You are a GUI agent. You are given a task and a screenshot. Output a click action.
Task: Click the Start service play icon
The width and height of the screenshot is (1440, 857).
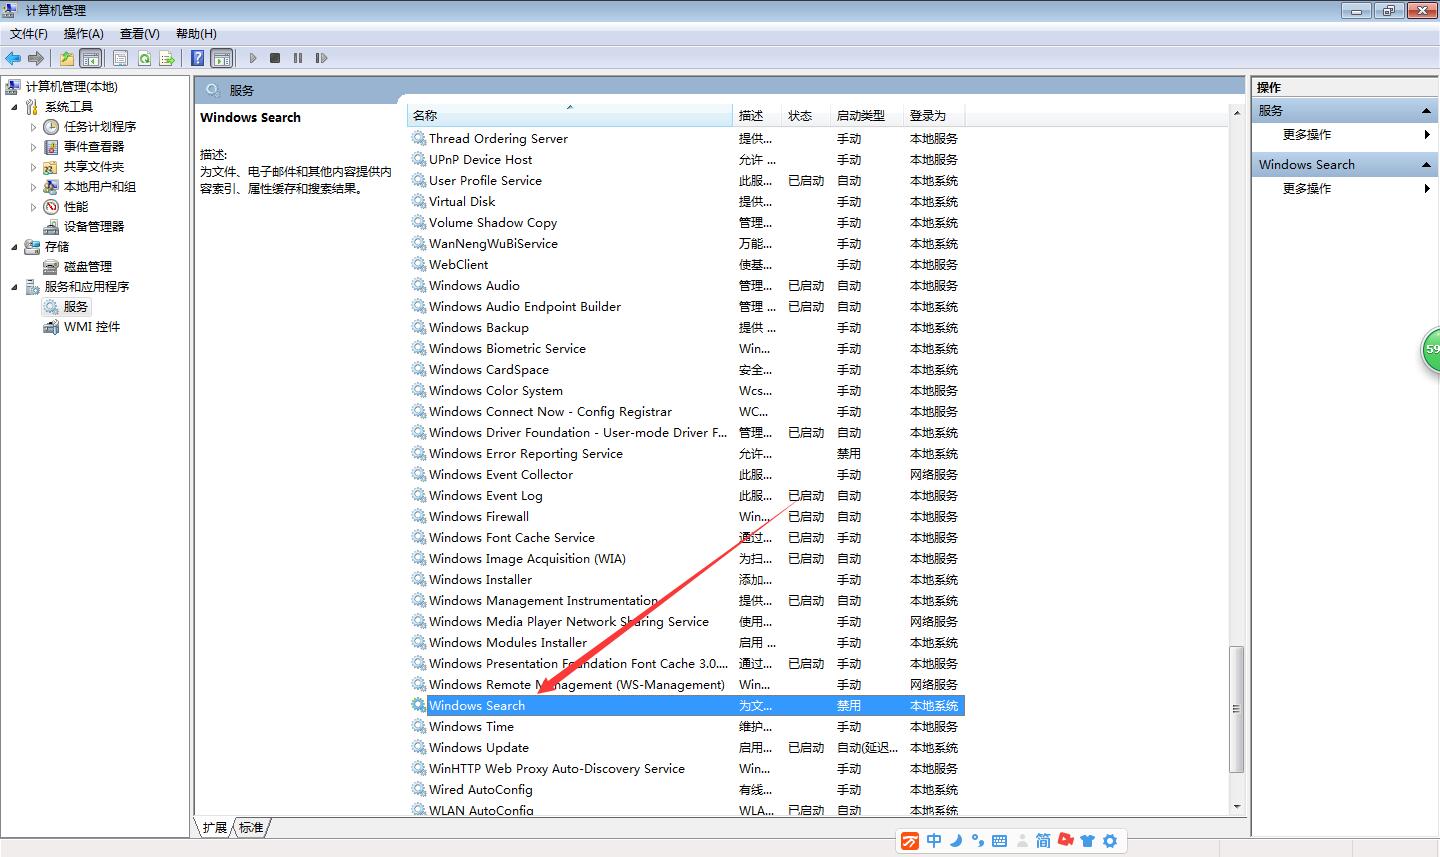(x=253, y=58)
